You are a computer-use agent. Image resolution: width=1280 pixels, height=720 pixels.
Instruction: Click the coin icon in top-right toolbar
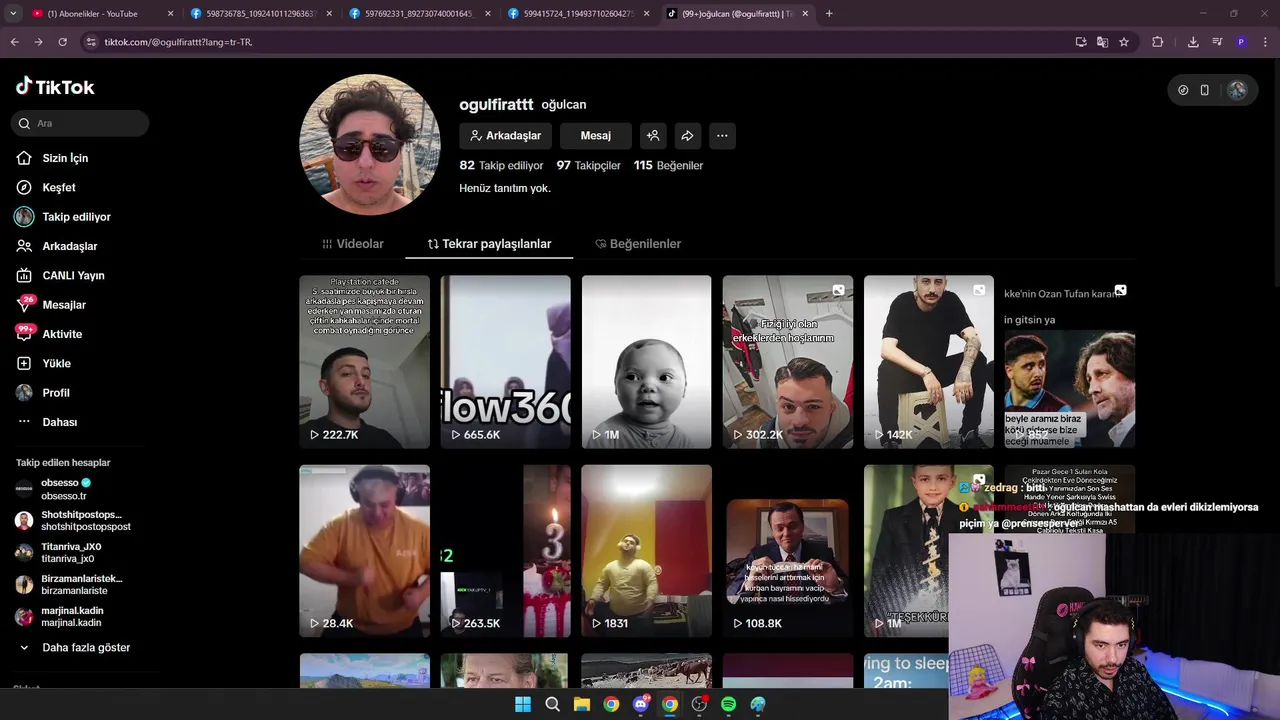coord(1183,90)
